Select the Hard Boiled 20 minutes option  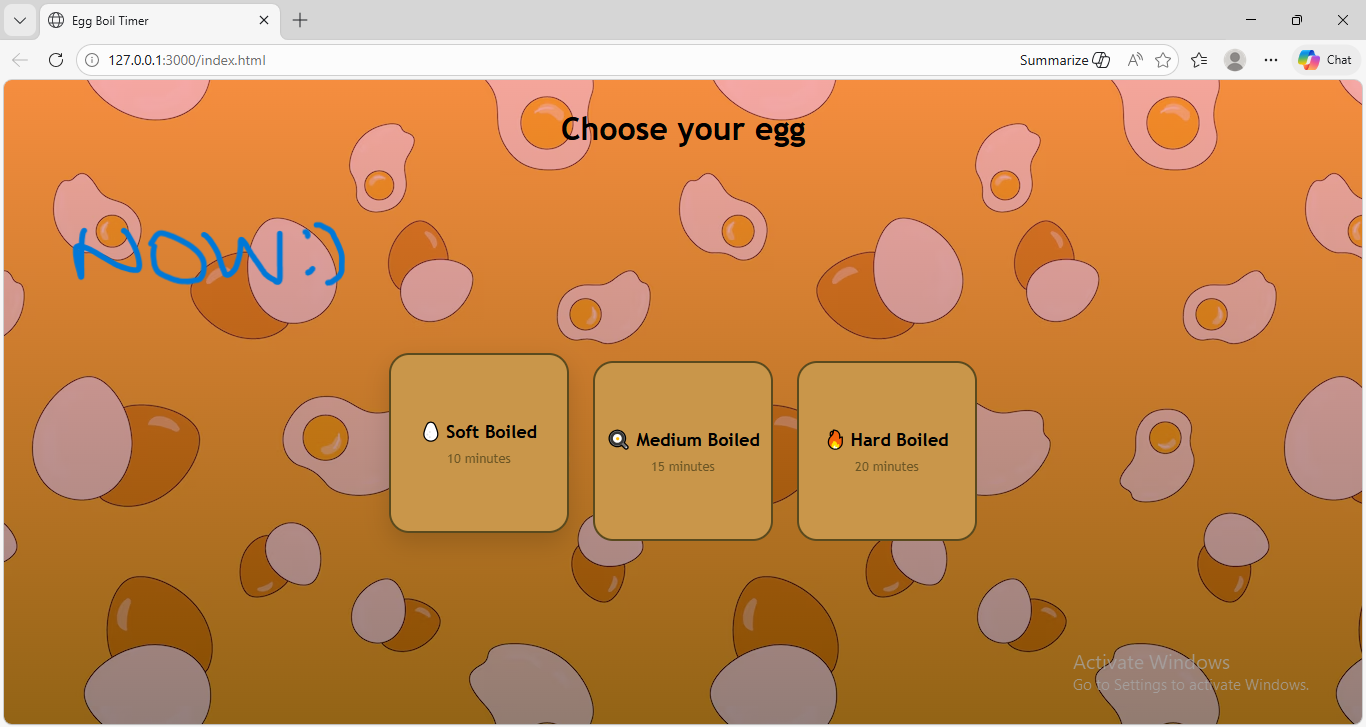[886, 450]
